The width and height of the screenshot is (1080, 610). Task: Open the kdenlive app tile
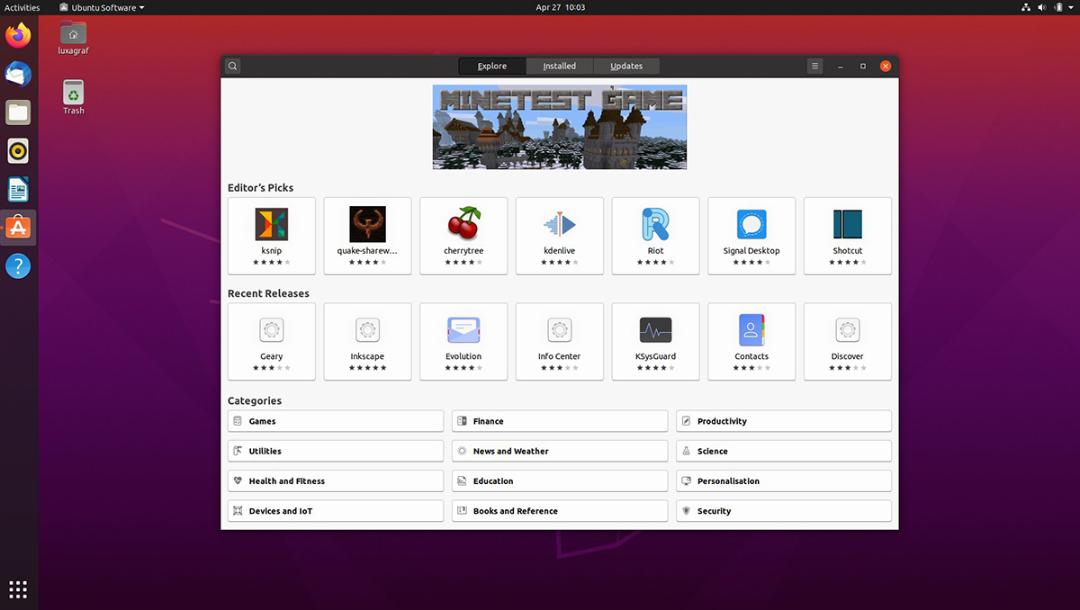(x=559, y=236)
